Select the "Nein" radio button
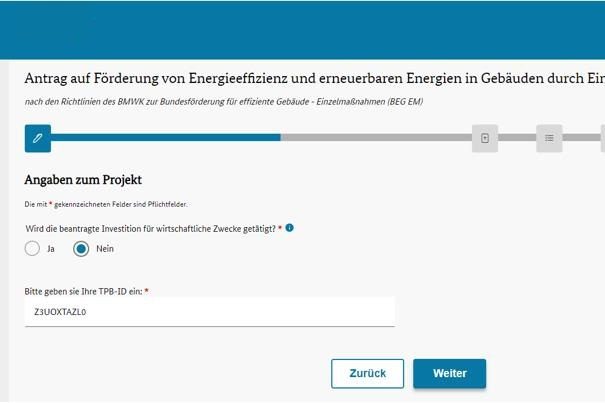This screenshot has height=403, width=605. [x=81, y=248]
